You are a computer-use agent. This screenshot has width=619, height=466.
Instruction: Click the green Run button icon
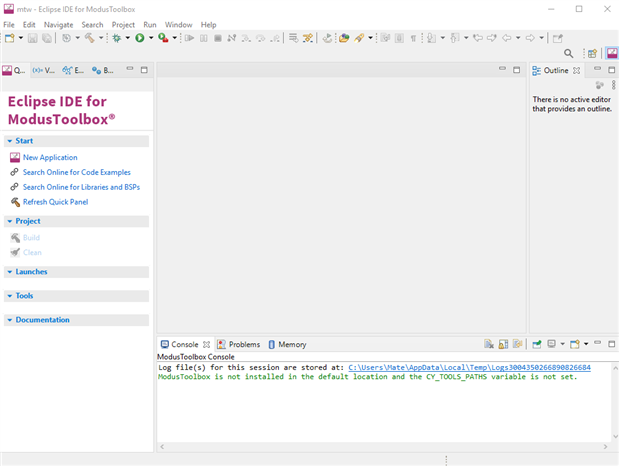click(140, 38)
